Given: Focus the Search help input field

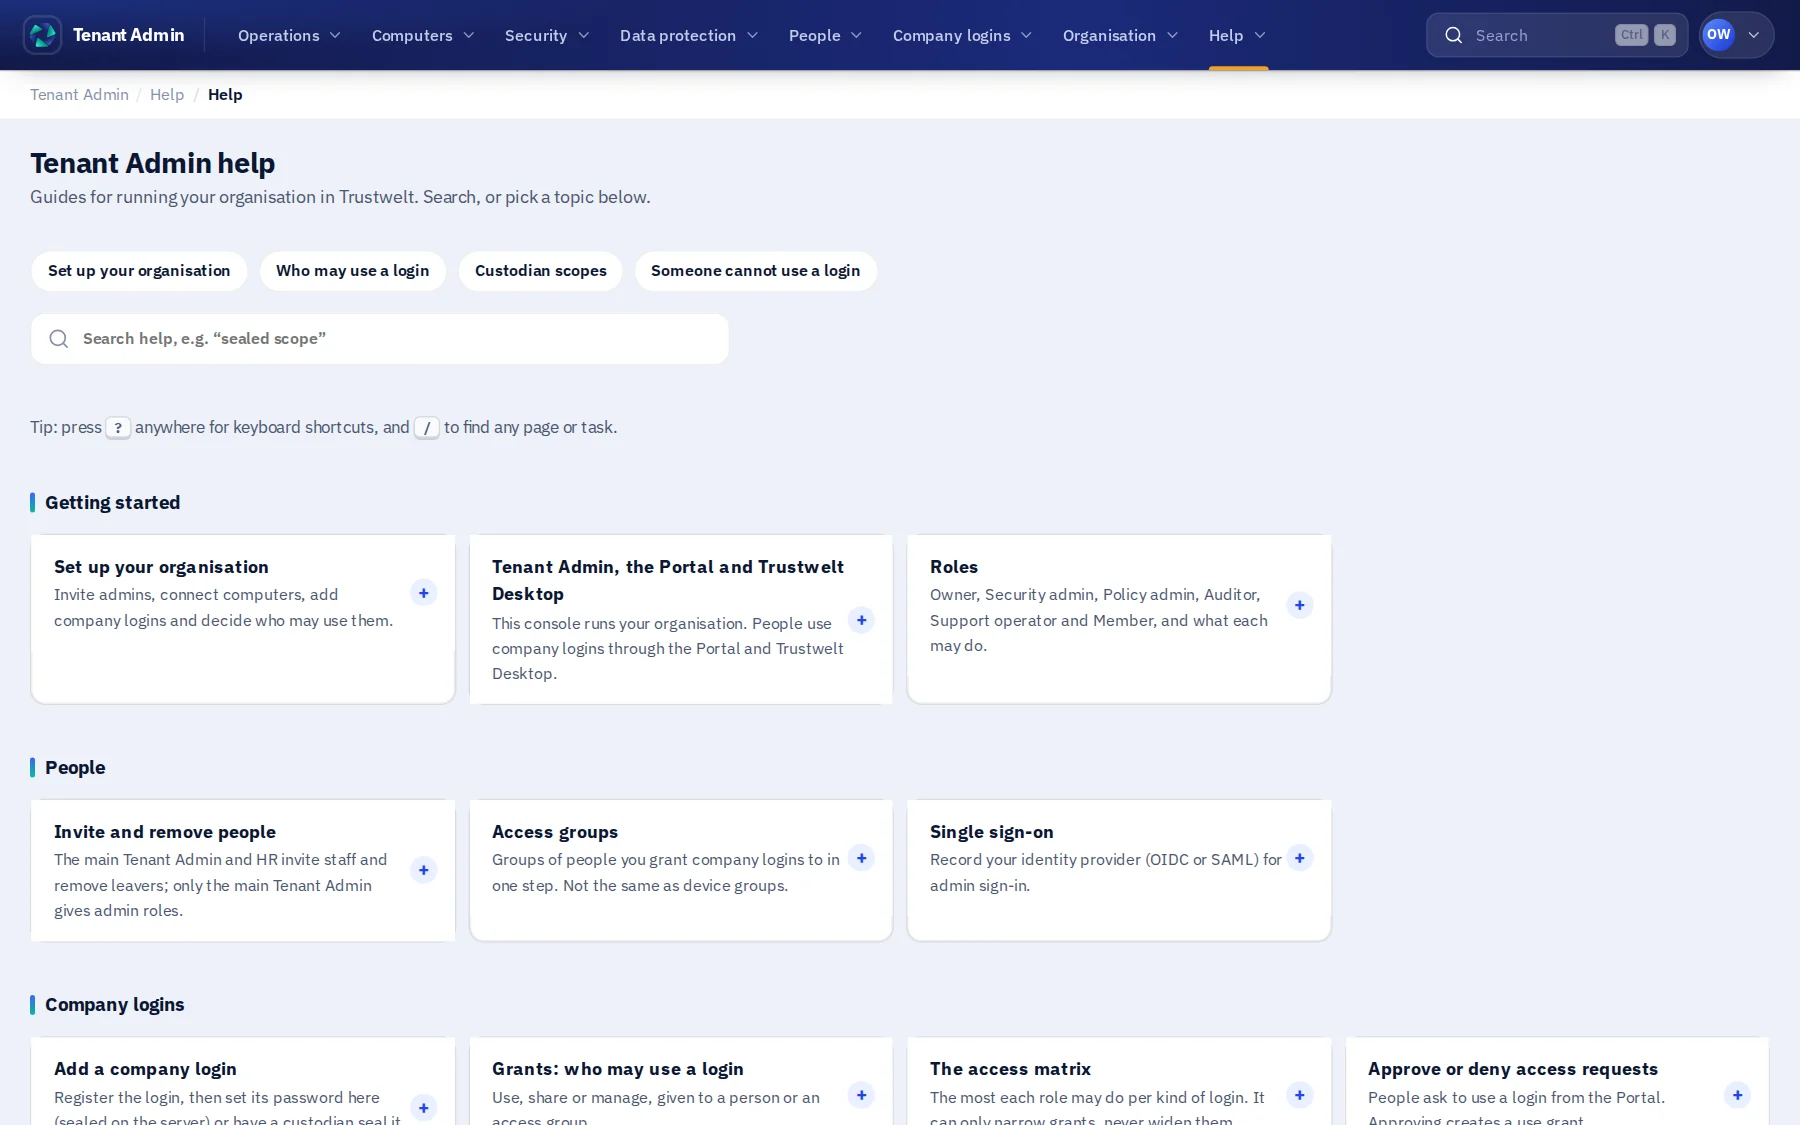Looking at the screenshot, I should pyautogui.click(x=380, y=339).
